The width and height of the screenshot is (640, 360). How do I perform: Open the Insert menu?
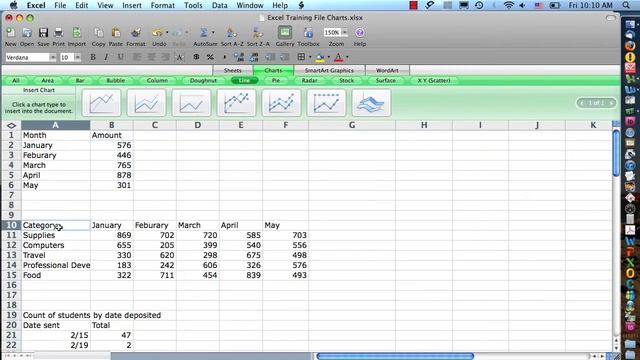point(132,5)
